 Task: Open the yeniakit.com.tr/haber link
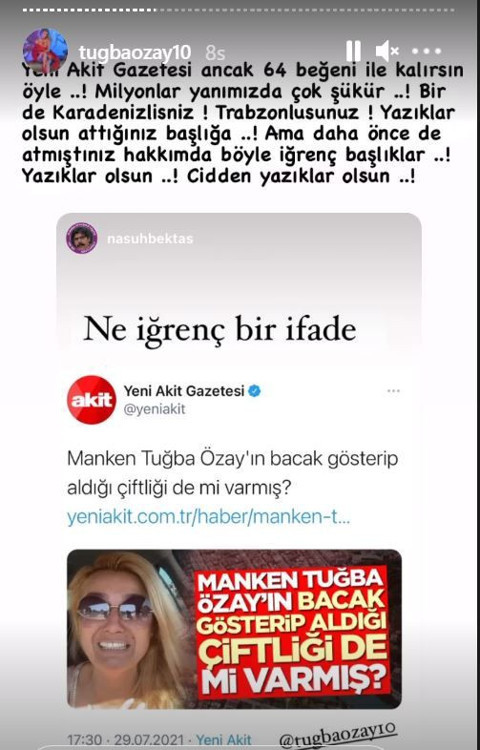click(x=208, y=518)
